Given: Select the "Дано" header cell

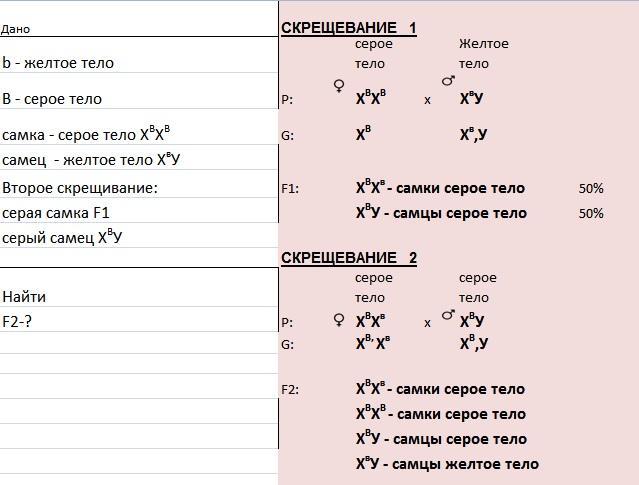Looking at the screenshot, I should click(16, 30).
